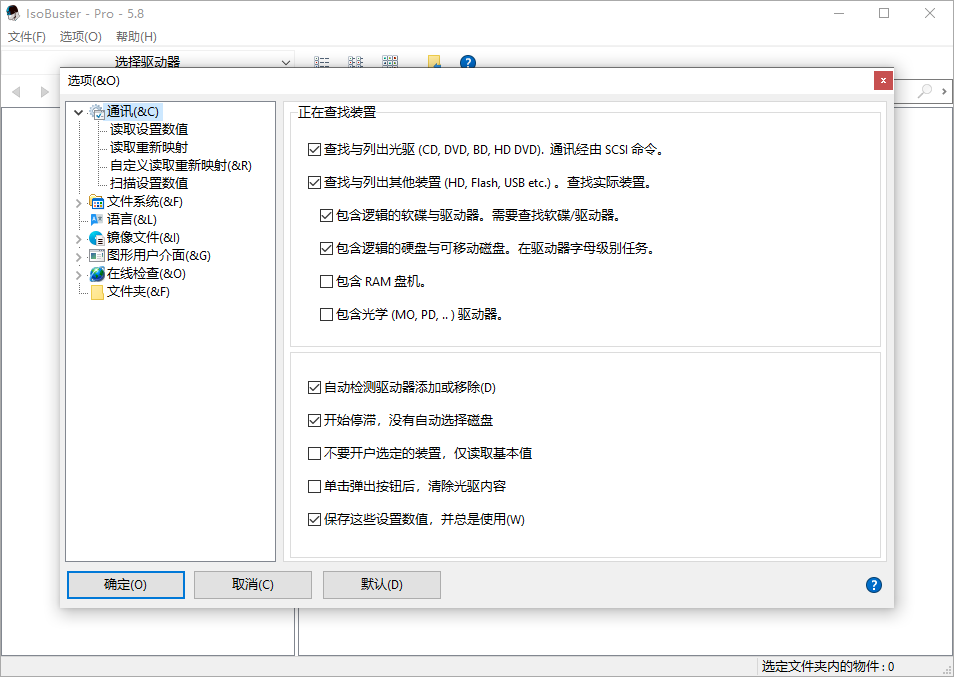Open the 选项(O) menu
Screen dimensions: 954x677
tap(80, 37)
